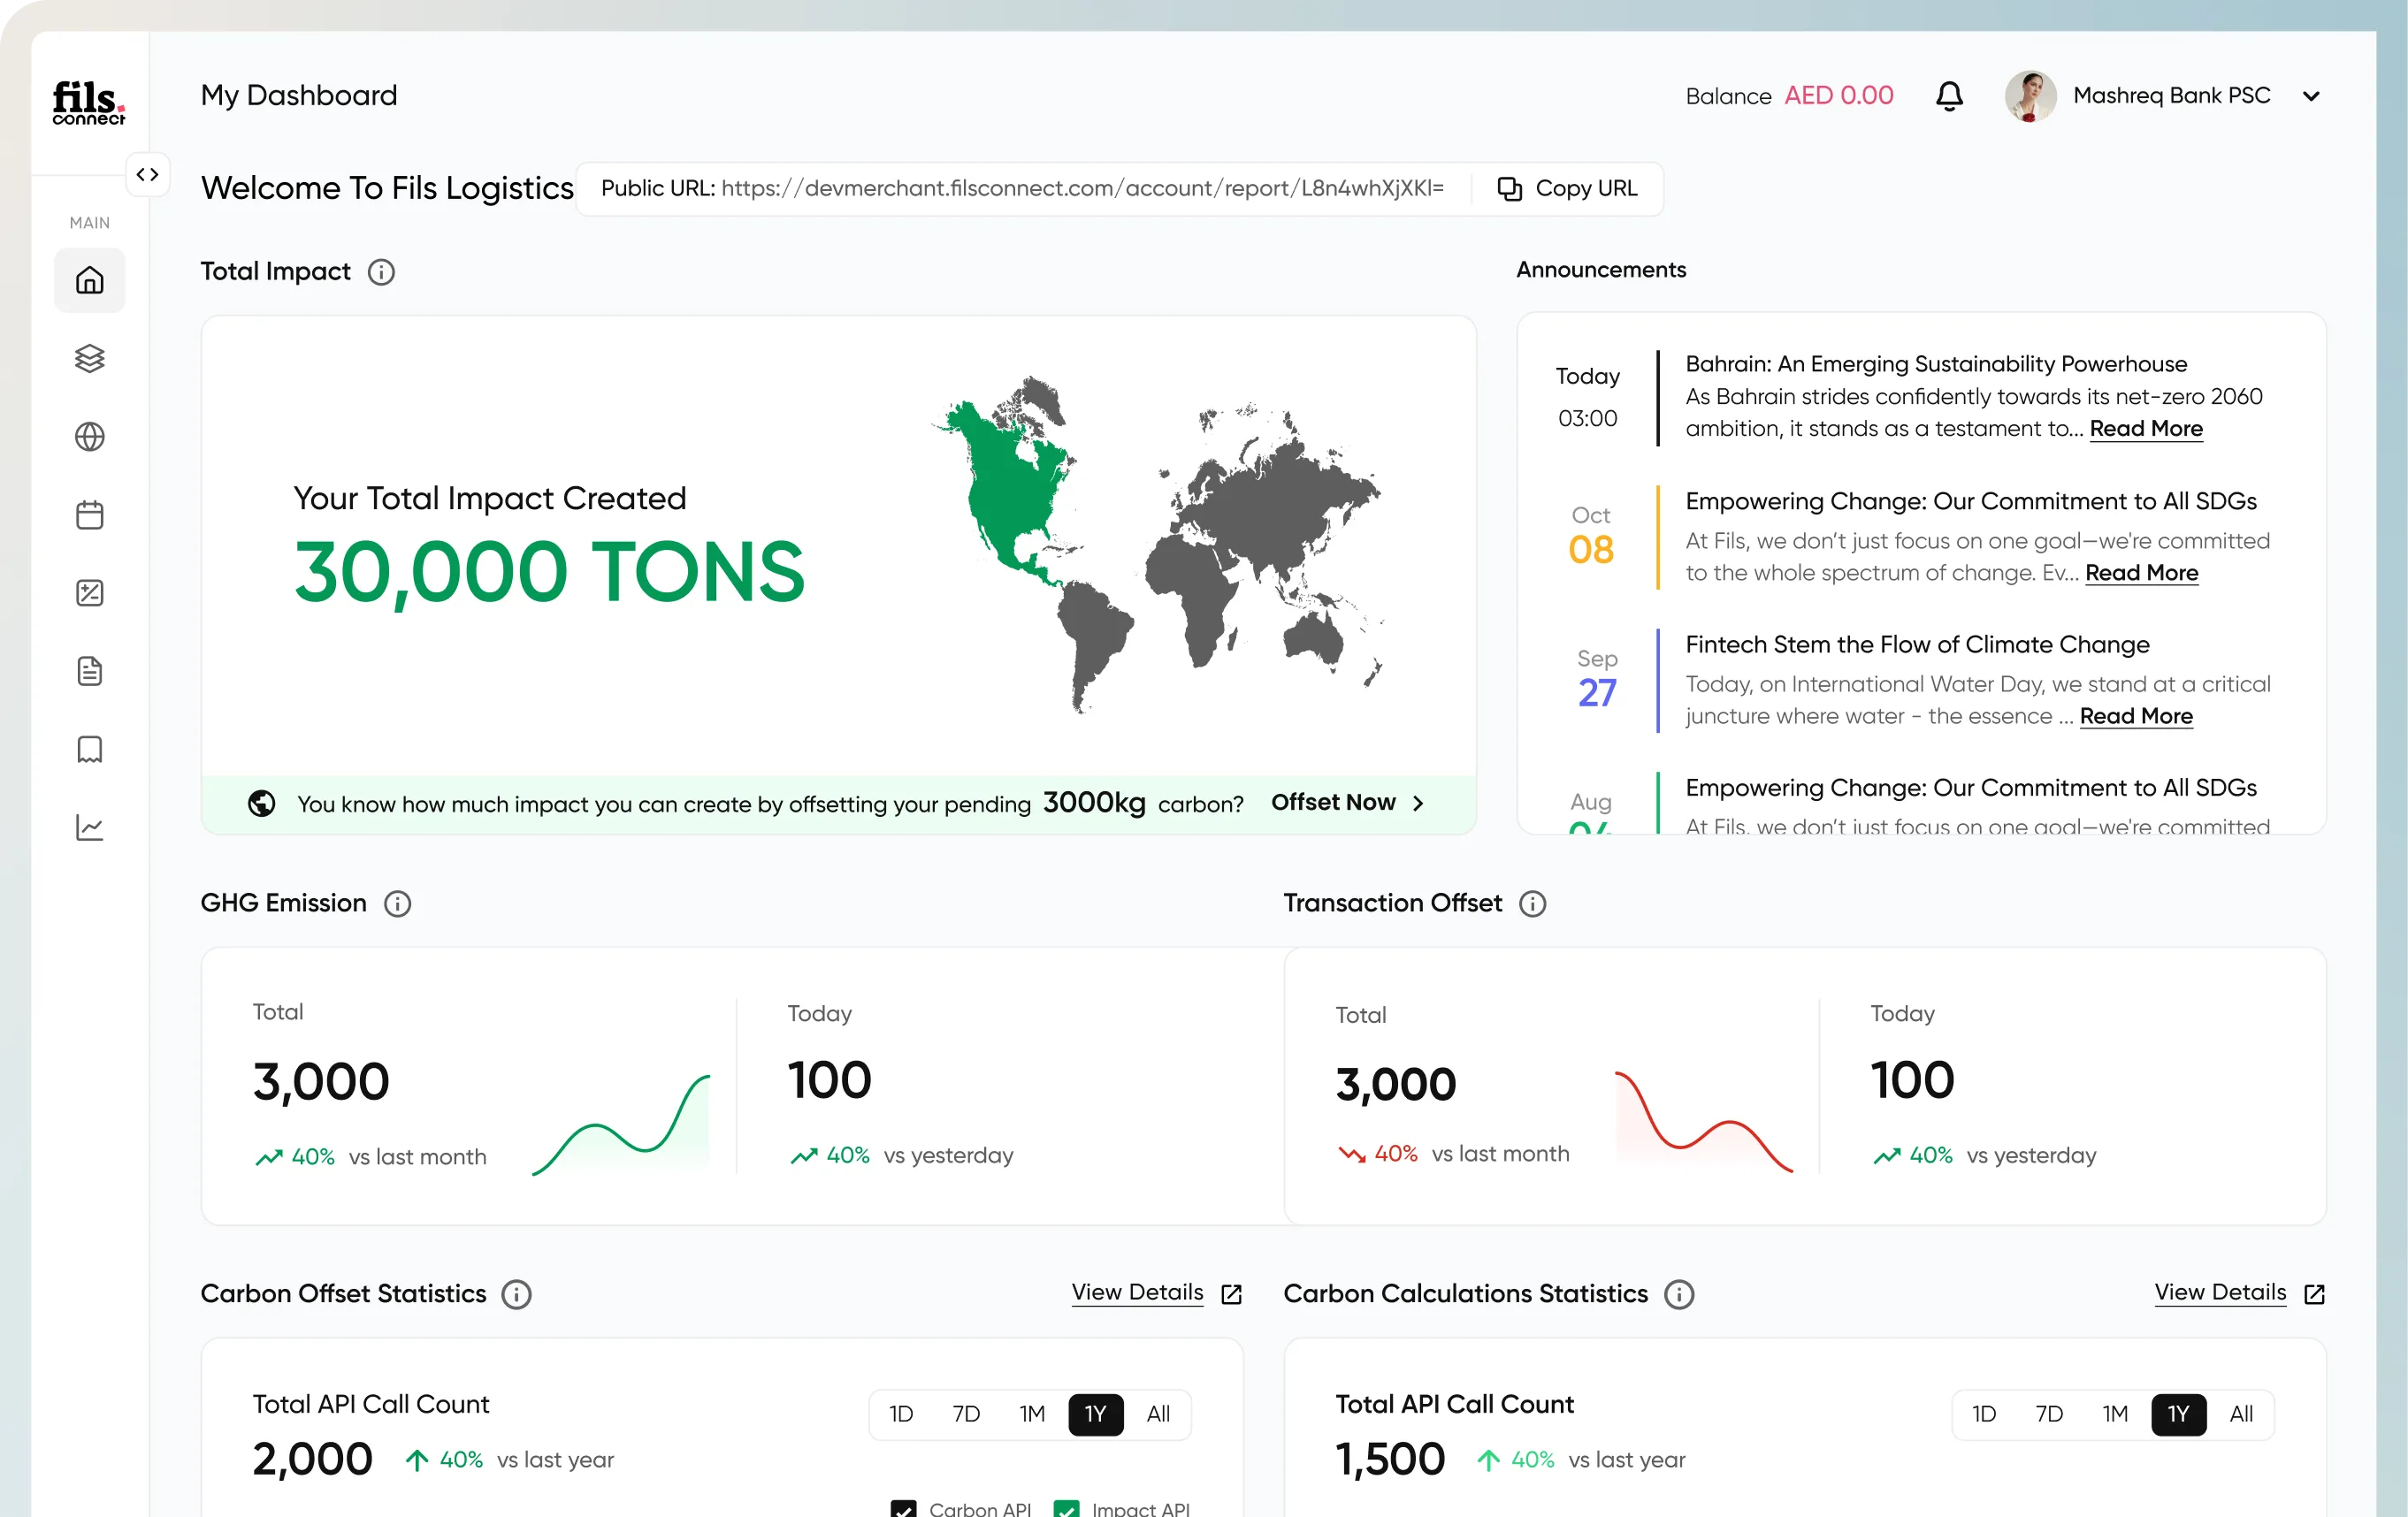The width and height of the screenshot is (2408, 1517).
Task: Show info for Transaction Offset
Action: pyautogui.click(x=1532, y=904)
